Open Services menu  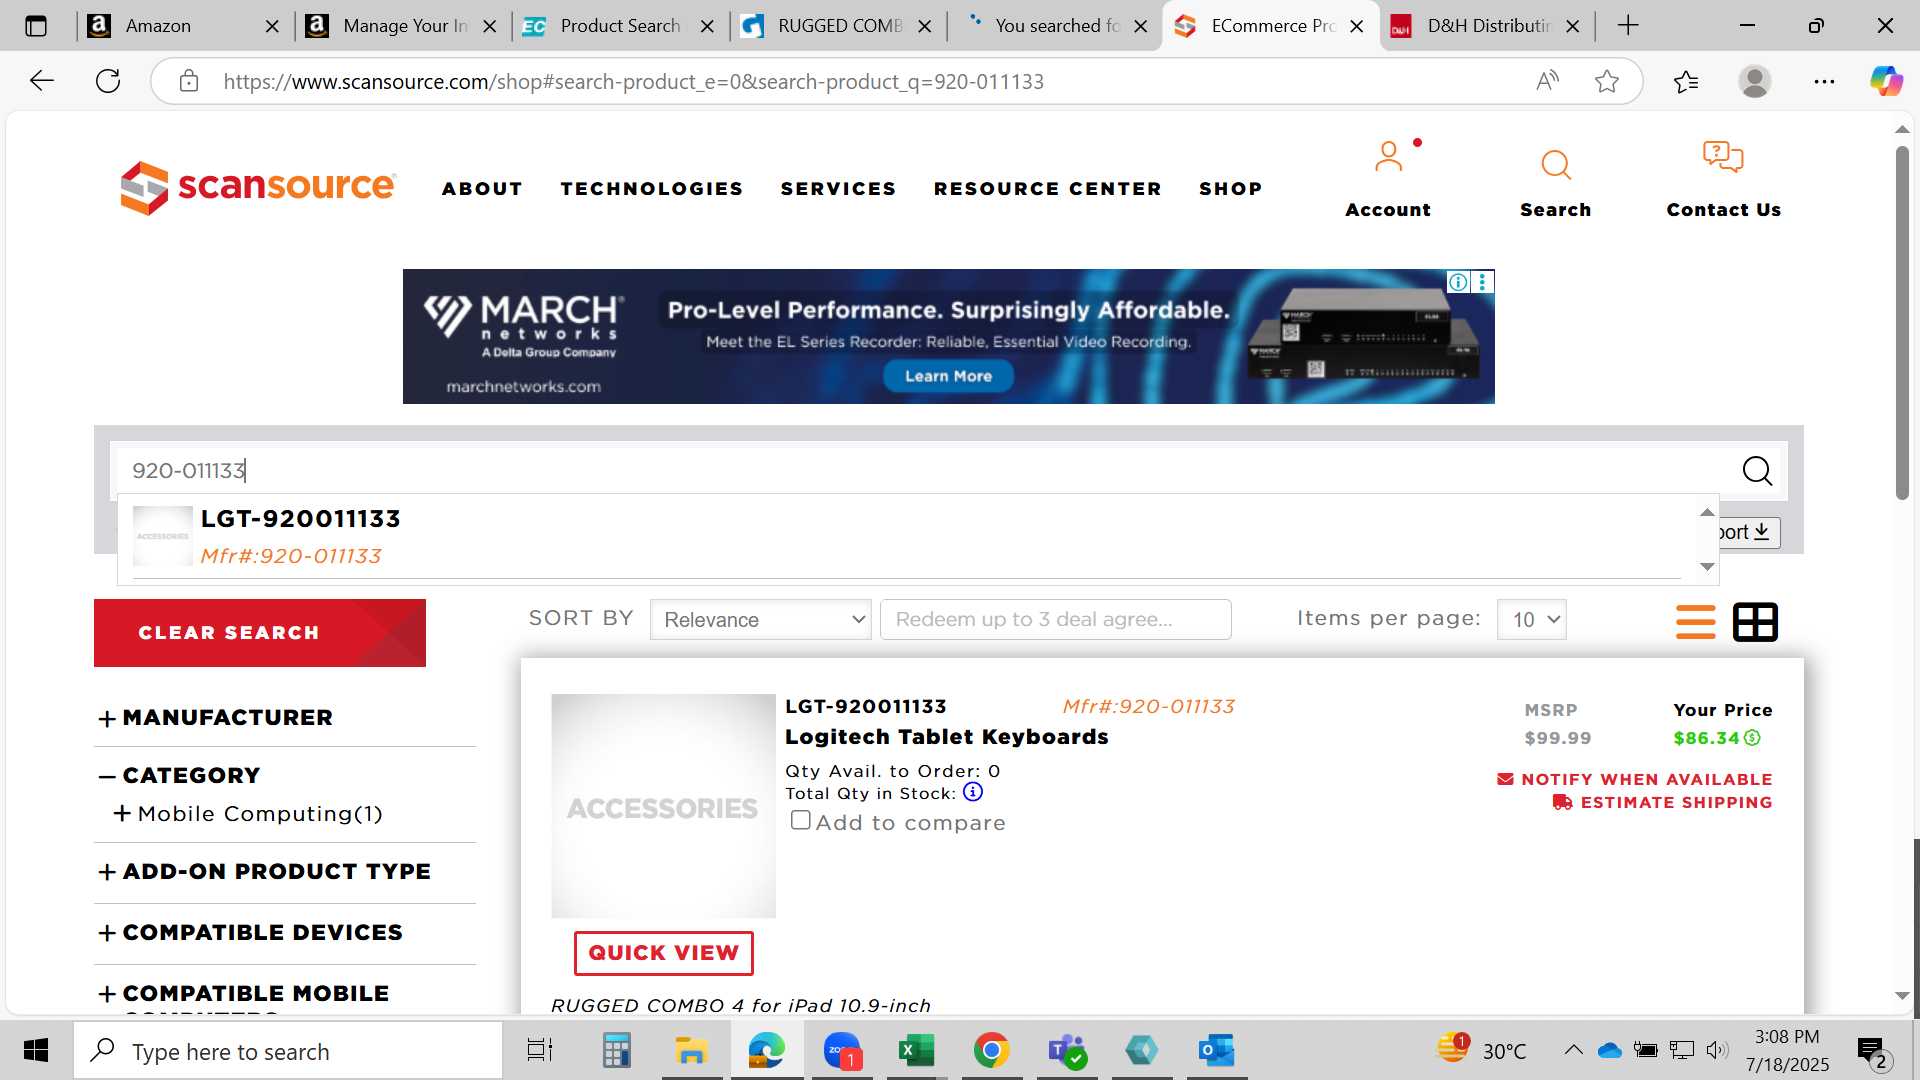coord(838,189)
